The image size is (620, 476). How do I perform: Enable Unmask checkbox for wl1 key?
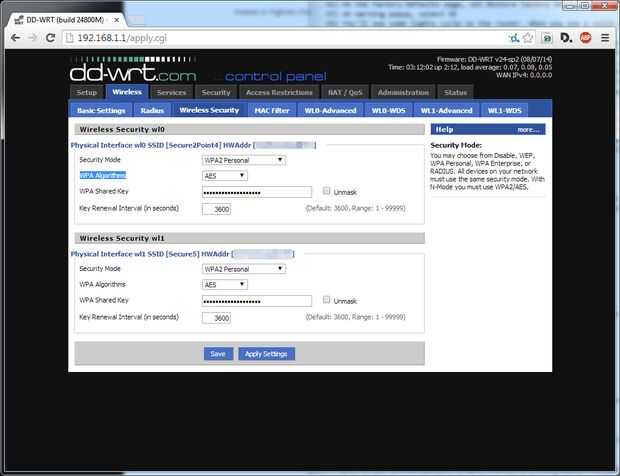326,300
